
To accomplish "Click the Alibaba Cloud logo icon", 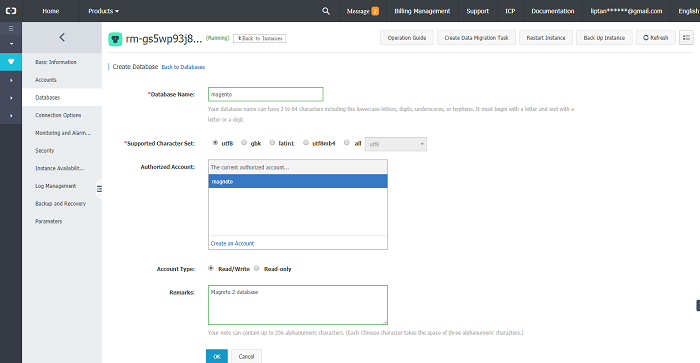I will pos(11,11).
